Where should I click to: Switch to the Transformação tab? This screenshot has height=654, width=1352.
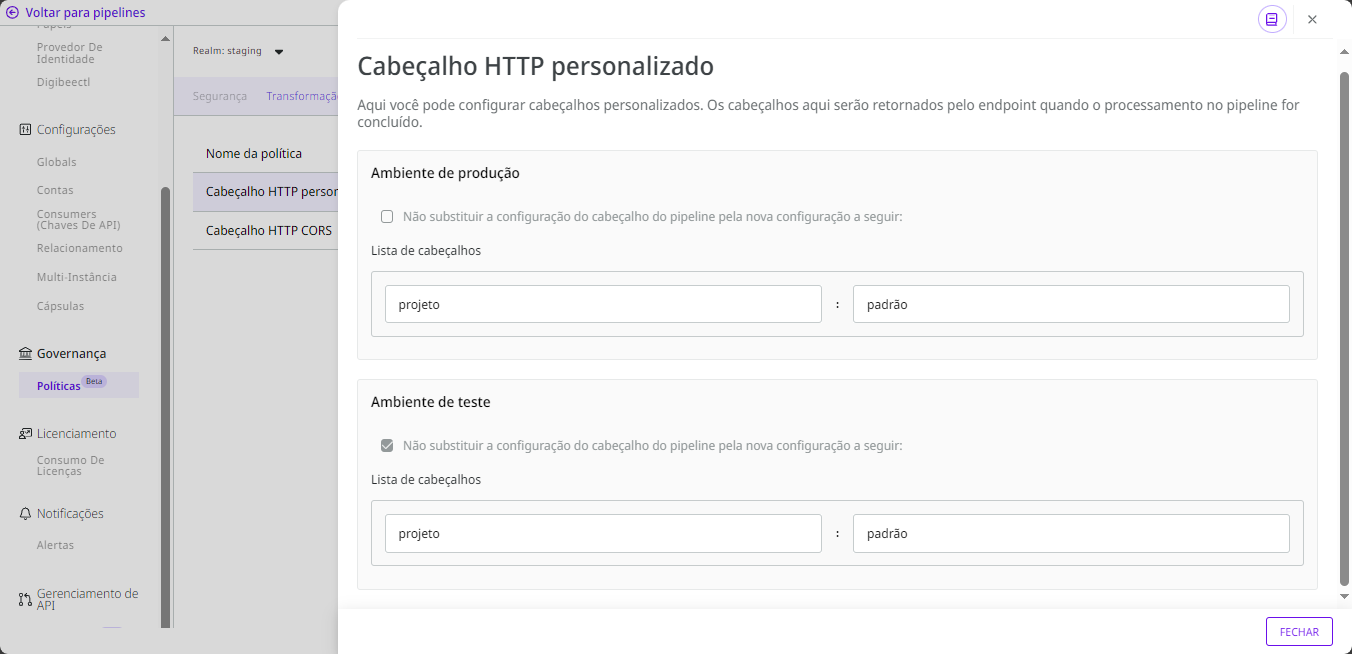(x=301, y=97)
